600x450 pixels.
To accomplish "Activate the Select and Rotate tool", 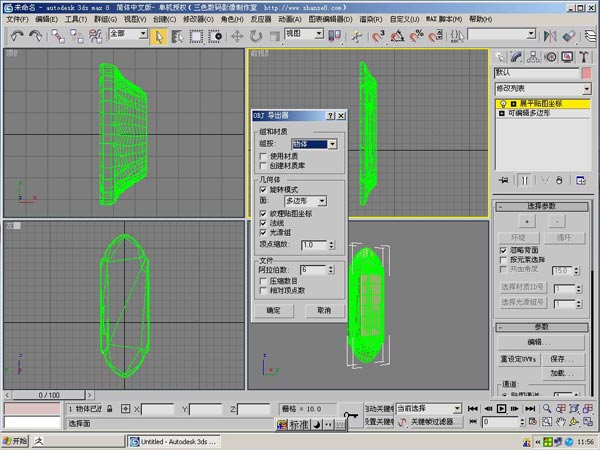I will tap(256, 37).
